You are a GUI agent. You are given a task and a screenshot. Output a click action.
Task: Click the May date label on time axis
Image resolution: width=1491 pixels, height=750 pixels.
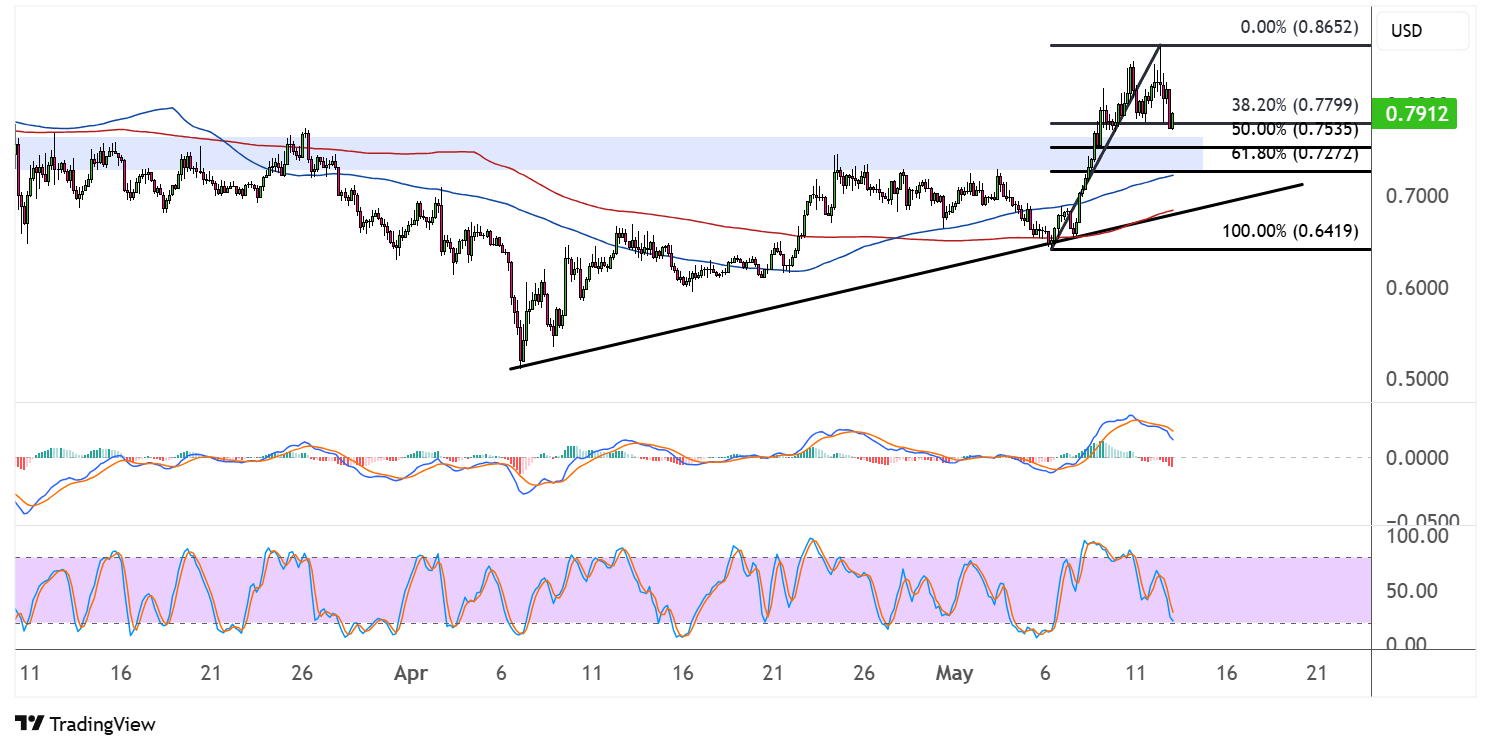click(x=954, y=674)
